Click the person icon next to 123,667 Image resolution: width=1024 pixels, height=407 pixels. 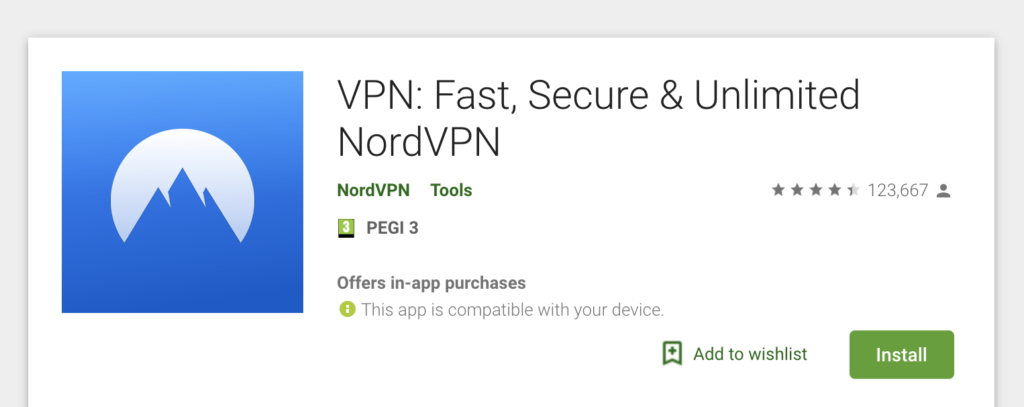click(943, 190)
